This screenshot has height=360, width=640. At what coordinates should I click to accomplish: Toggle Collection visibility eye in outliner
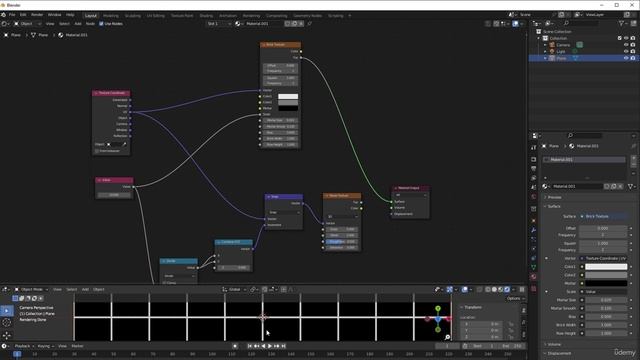pyautogui.click(x=626, y=38)
